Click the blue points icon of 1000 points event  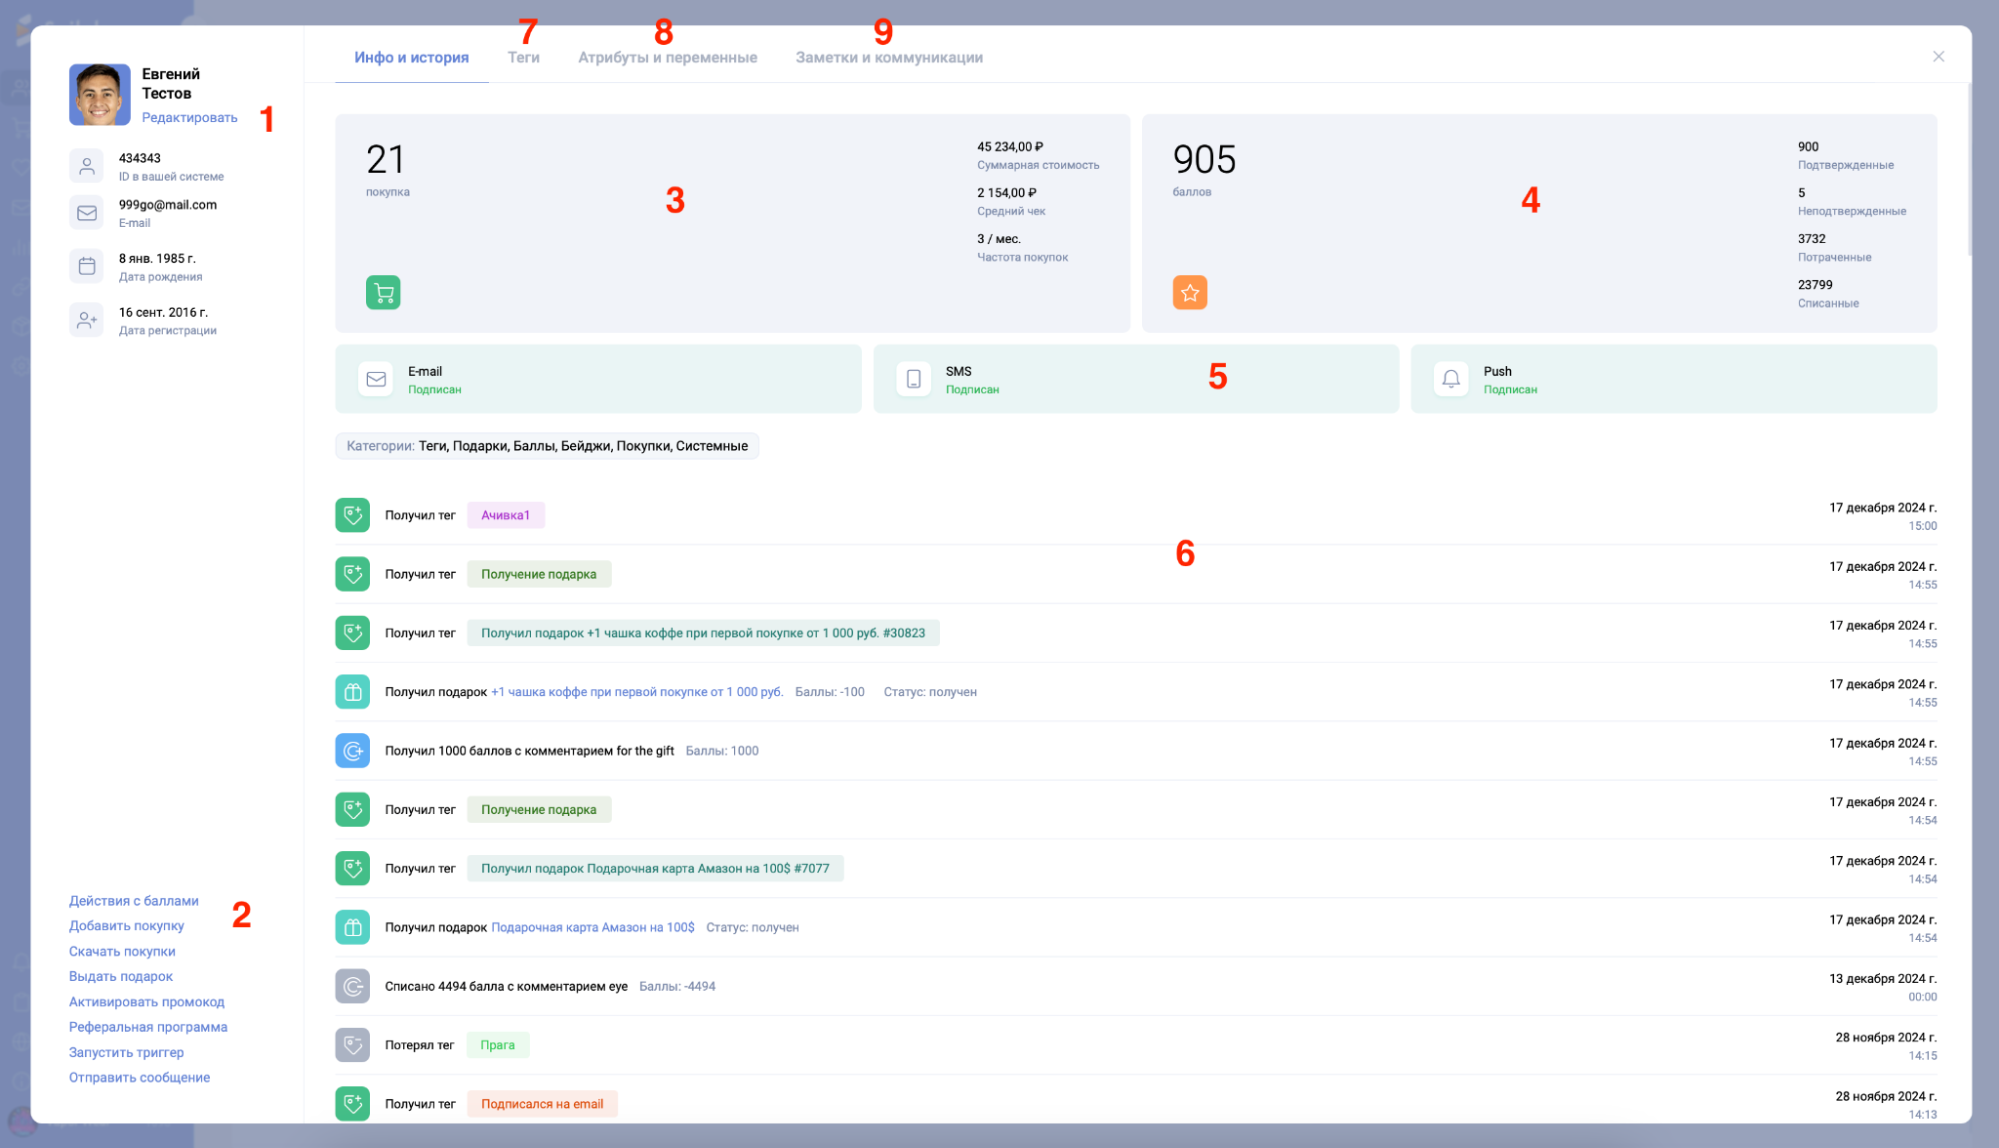(352, 750)
